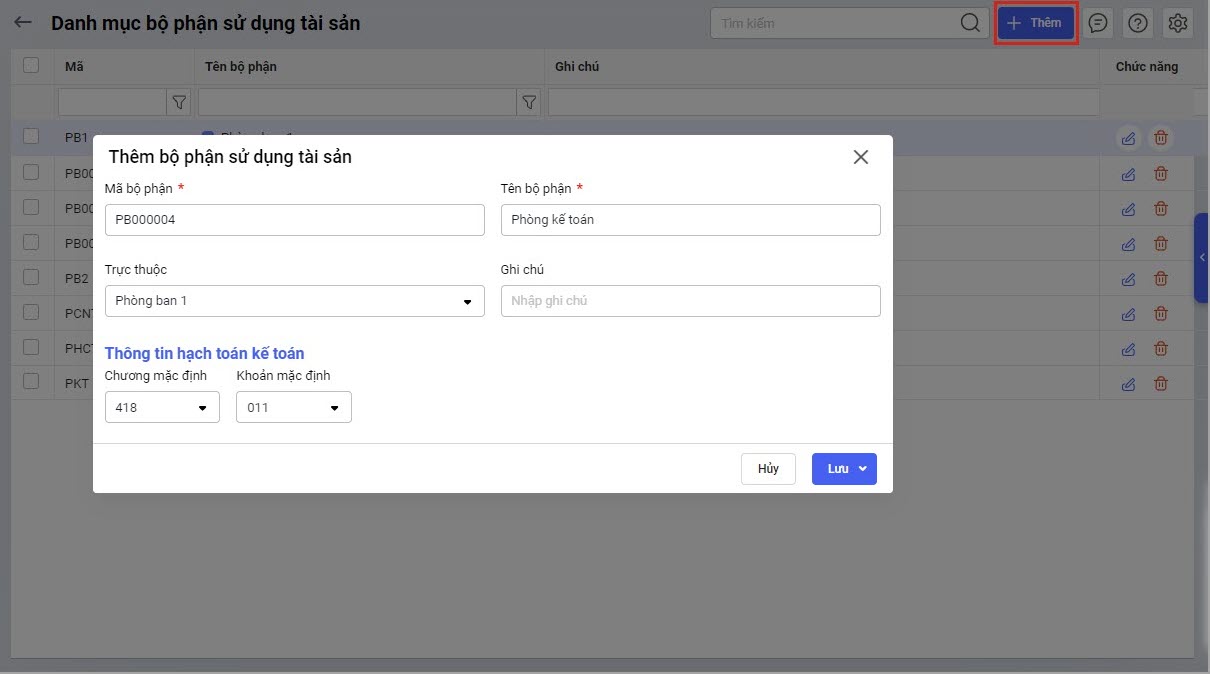Click the back arrow icon in header
The height and width of the screenshot is (674, 1210).
(x=23, y=22)
